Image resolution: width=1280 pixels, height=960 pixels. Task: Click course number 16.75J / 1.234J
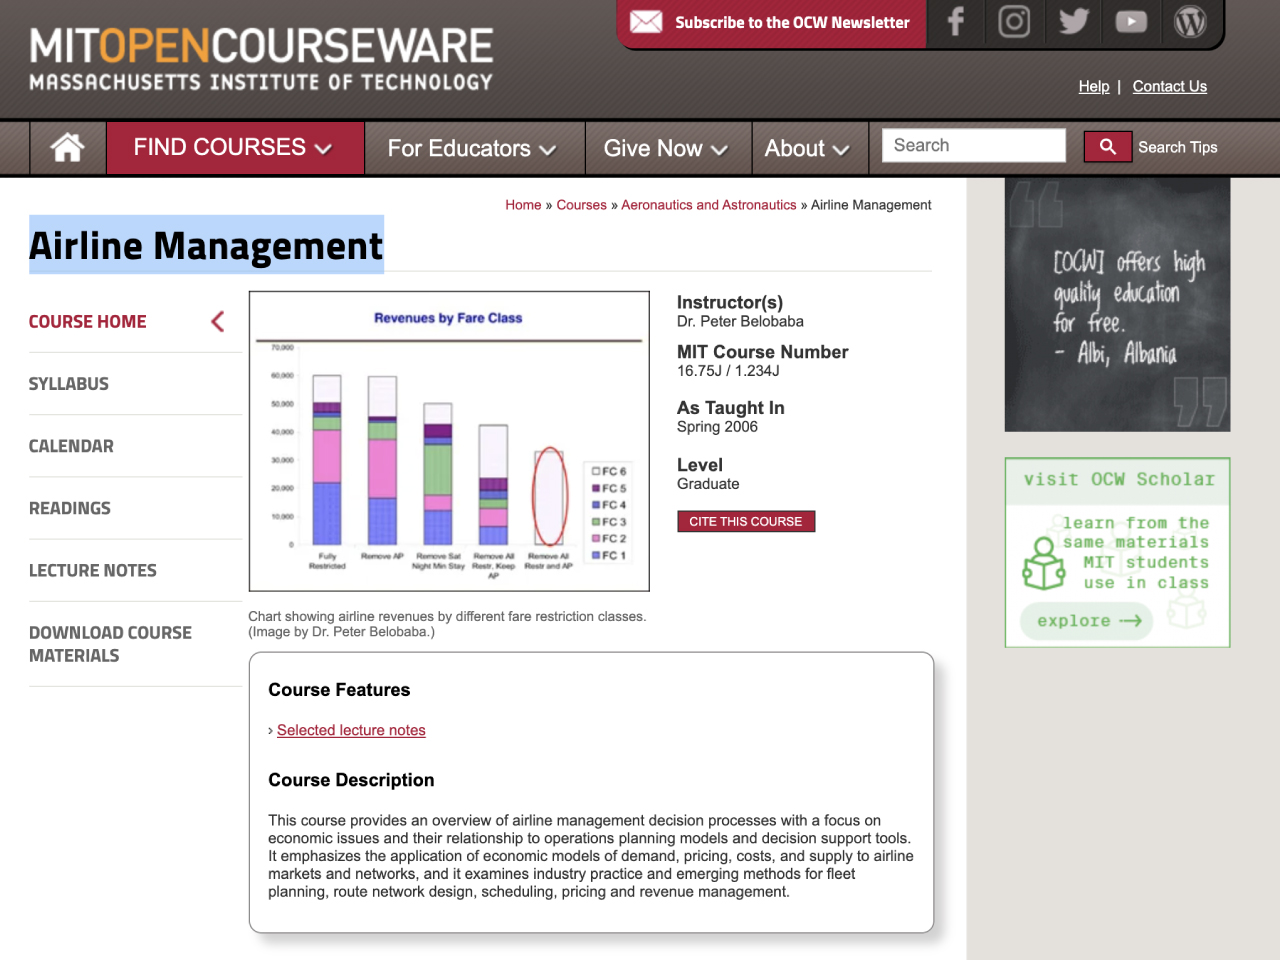coord(728,371)
